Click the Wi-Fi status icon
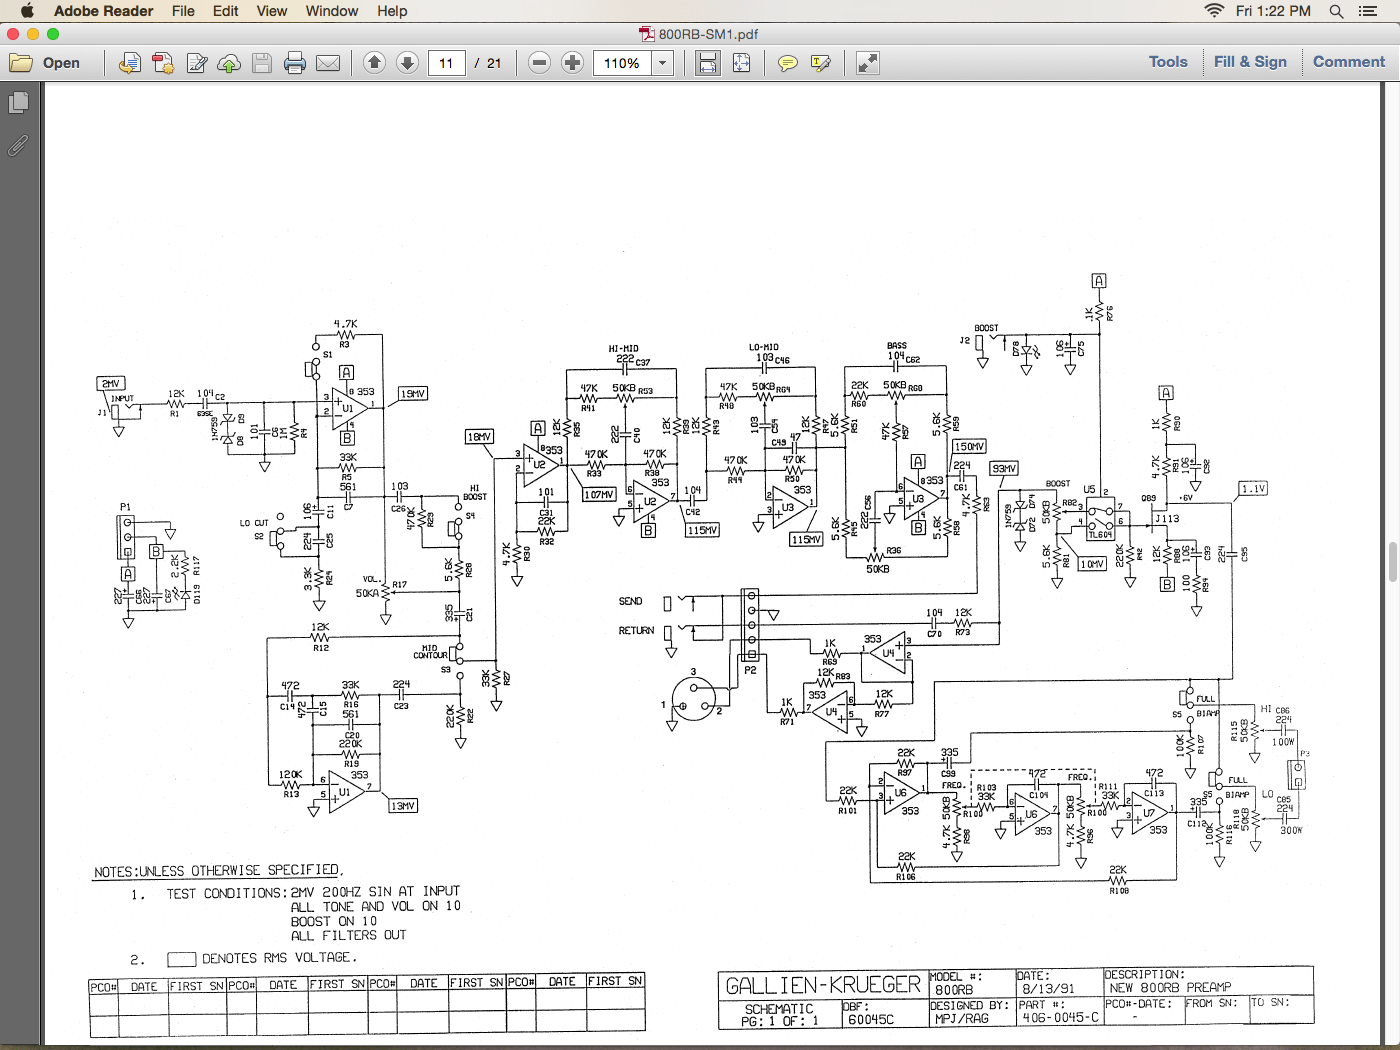 click(x=1214, y=11)
